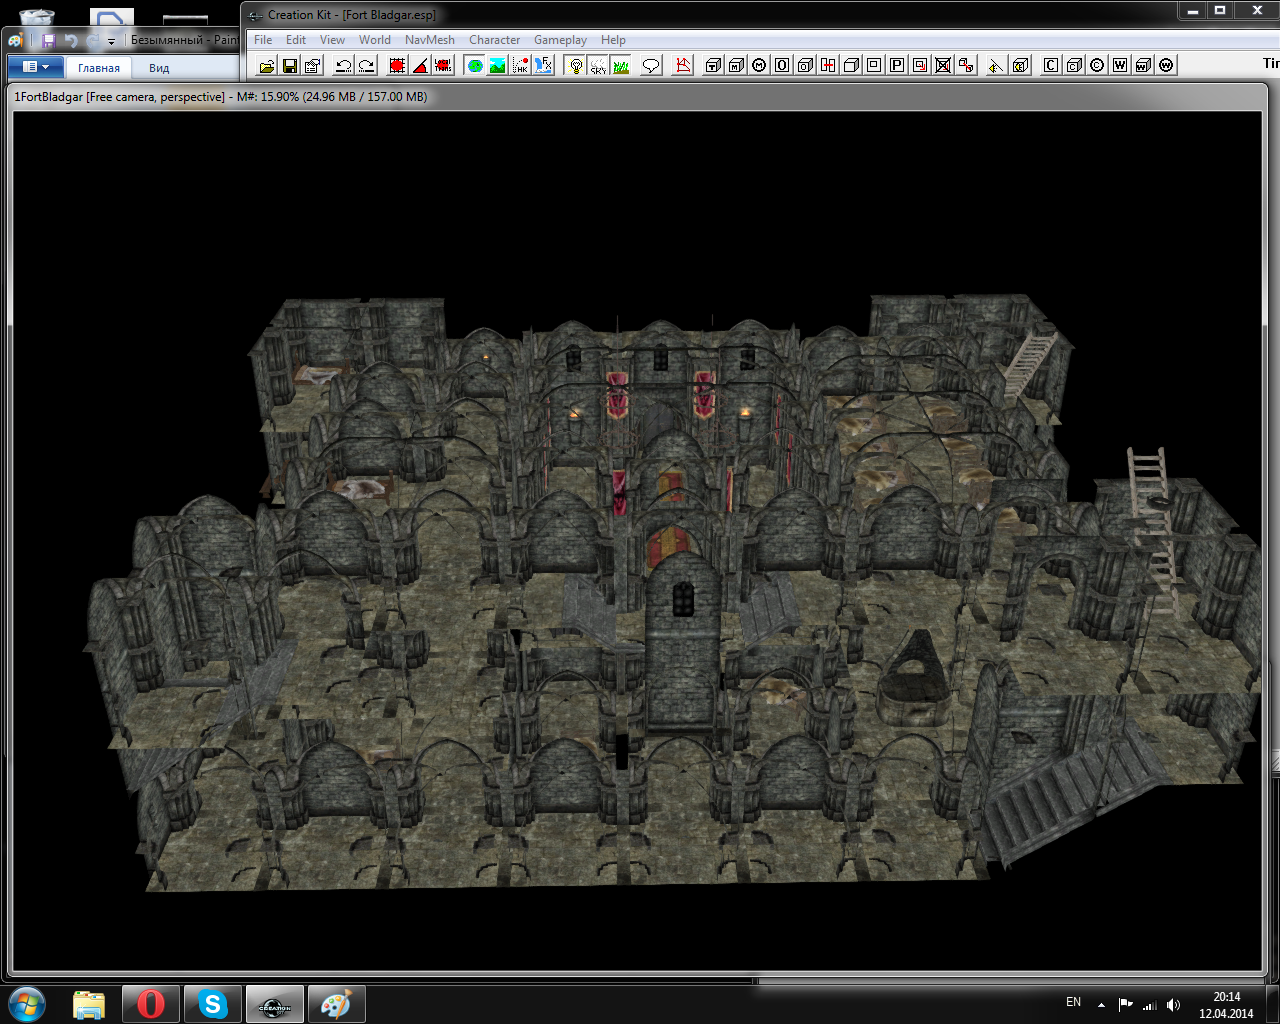Click the circled W water icon
Image resolution: width=1280 pixels, height=1024 pixels.
pyautogui.click(x=1166, y=65)
